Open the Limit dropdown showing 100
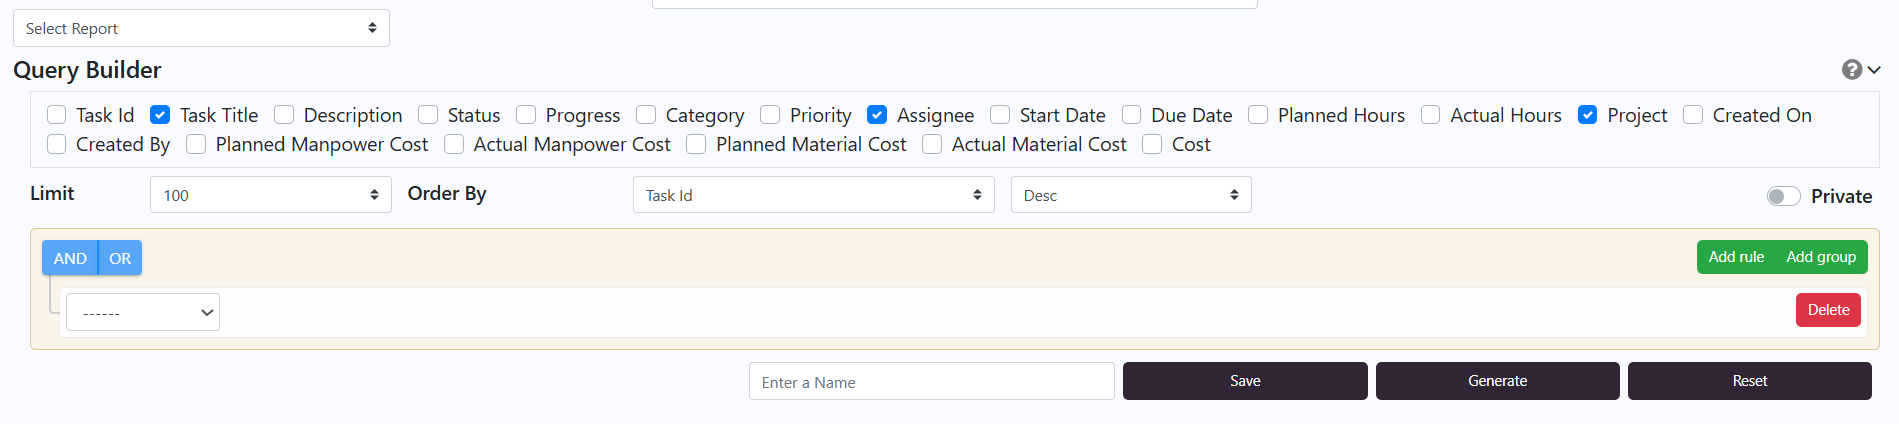Viewport: 1899px width, 424px height. [270, 195]
